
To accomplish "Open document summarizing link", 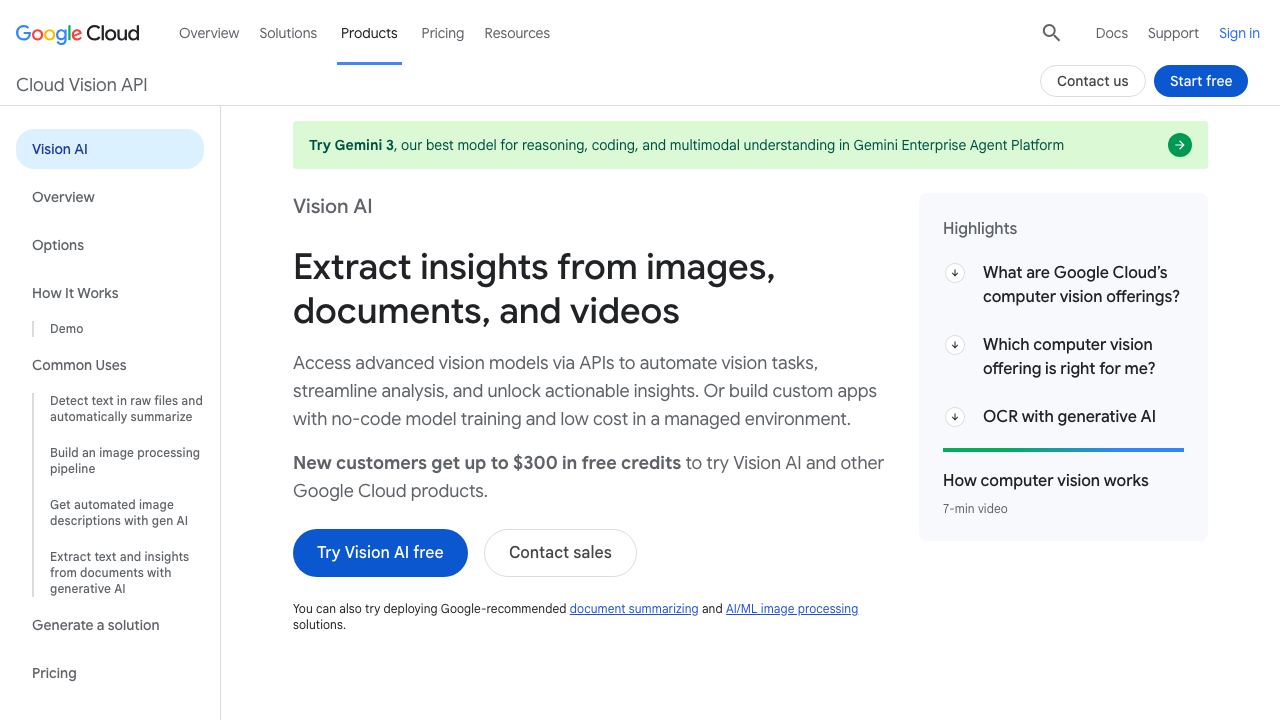I will click(x=634, y=608).
